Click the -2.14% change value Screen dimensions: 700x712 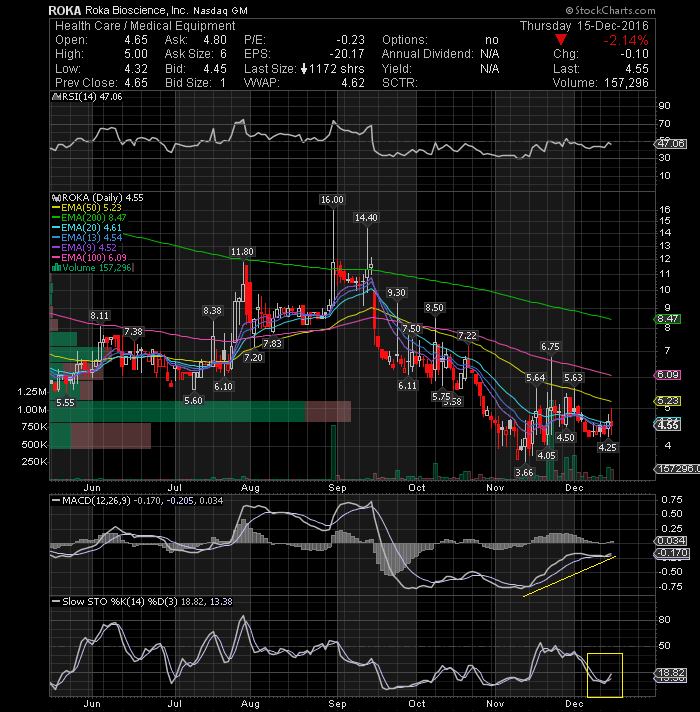(626, 40)
